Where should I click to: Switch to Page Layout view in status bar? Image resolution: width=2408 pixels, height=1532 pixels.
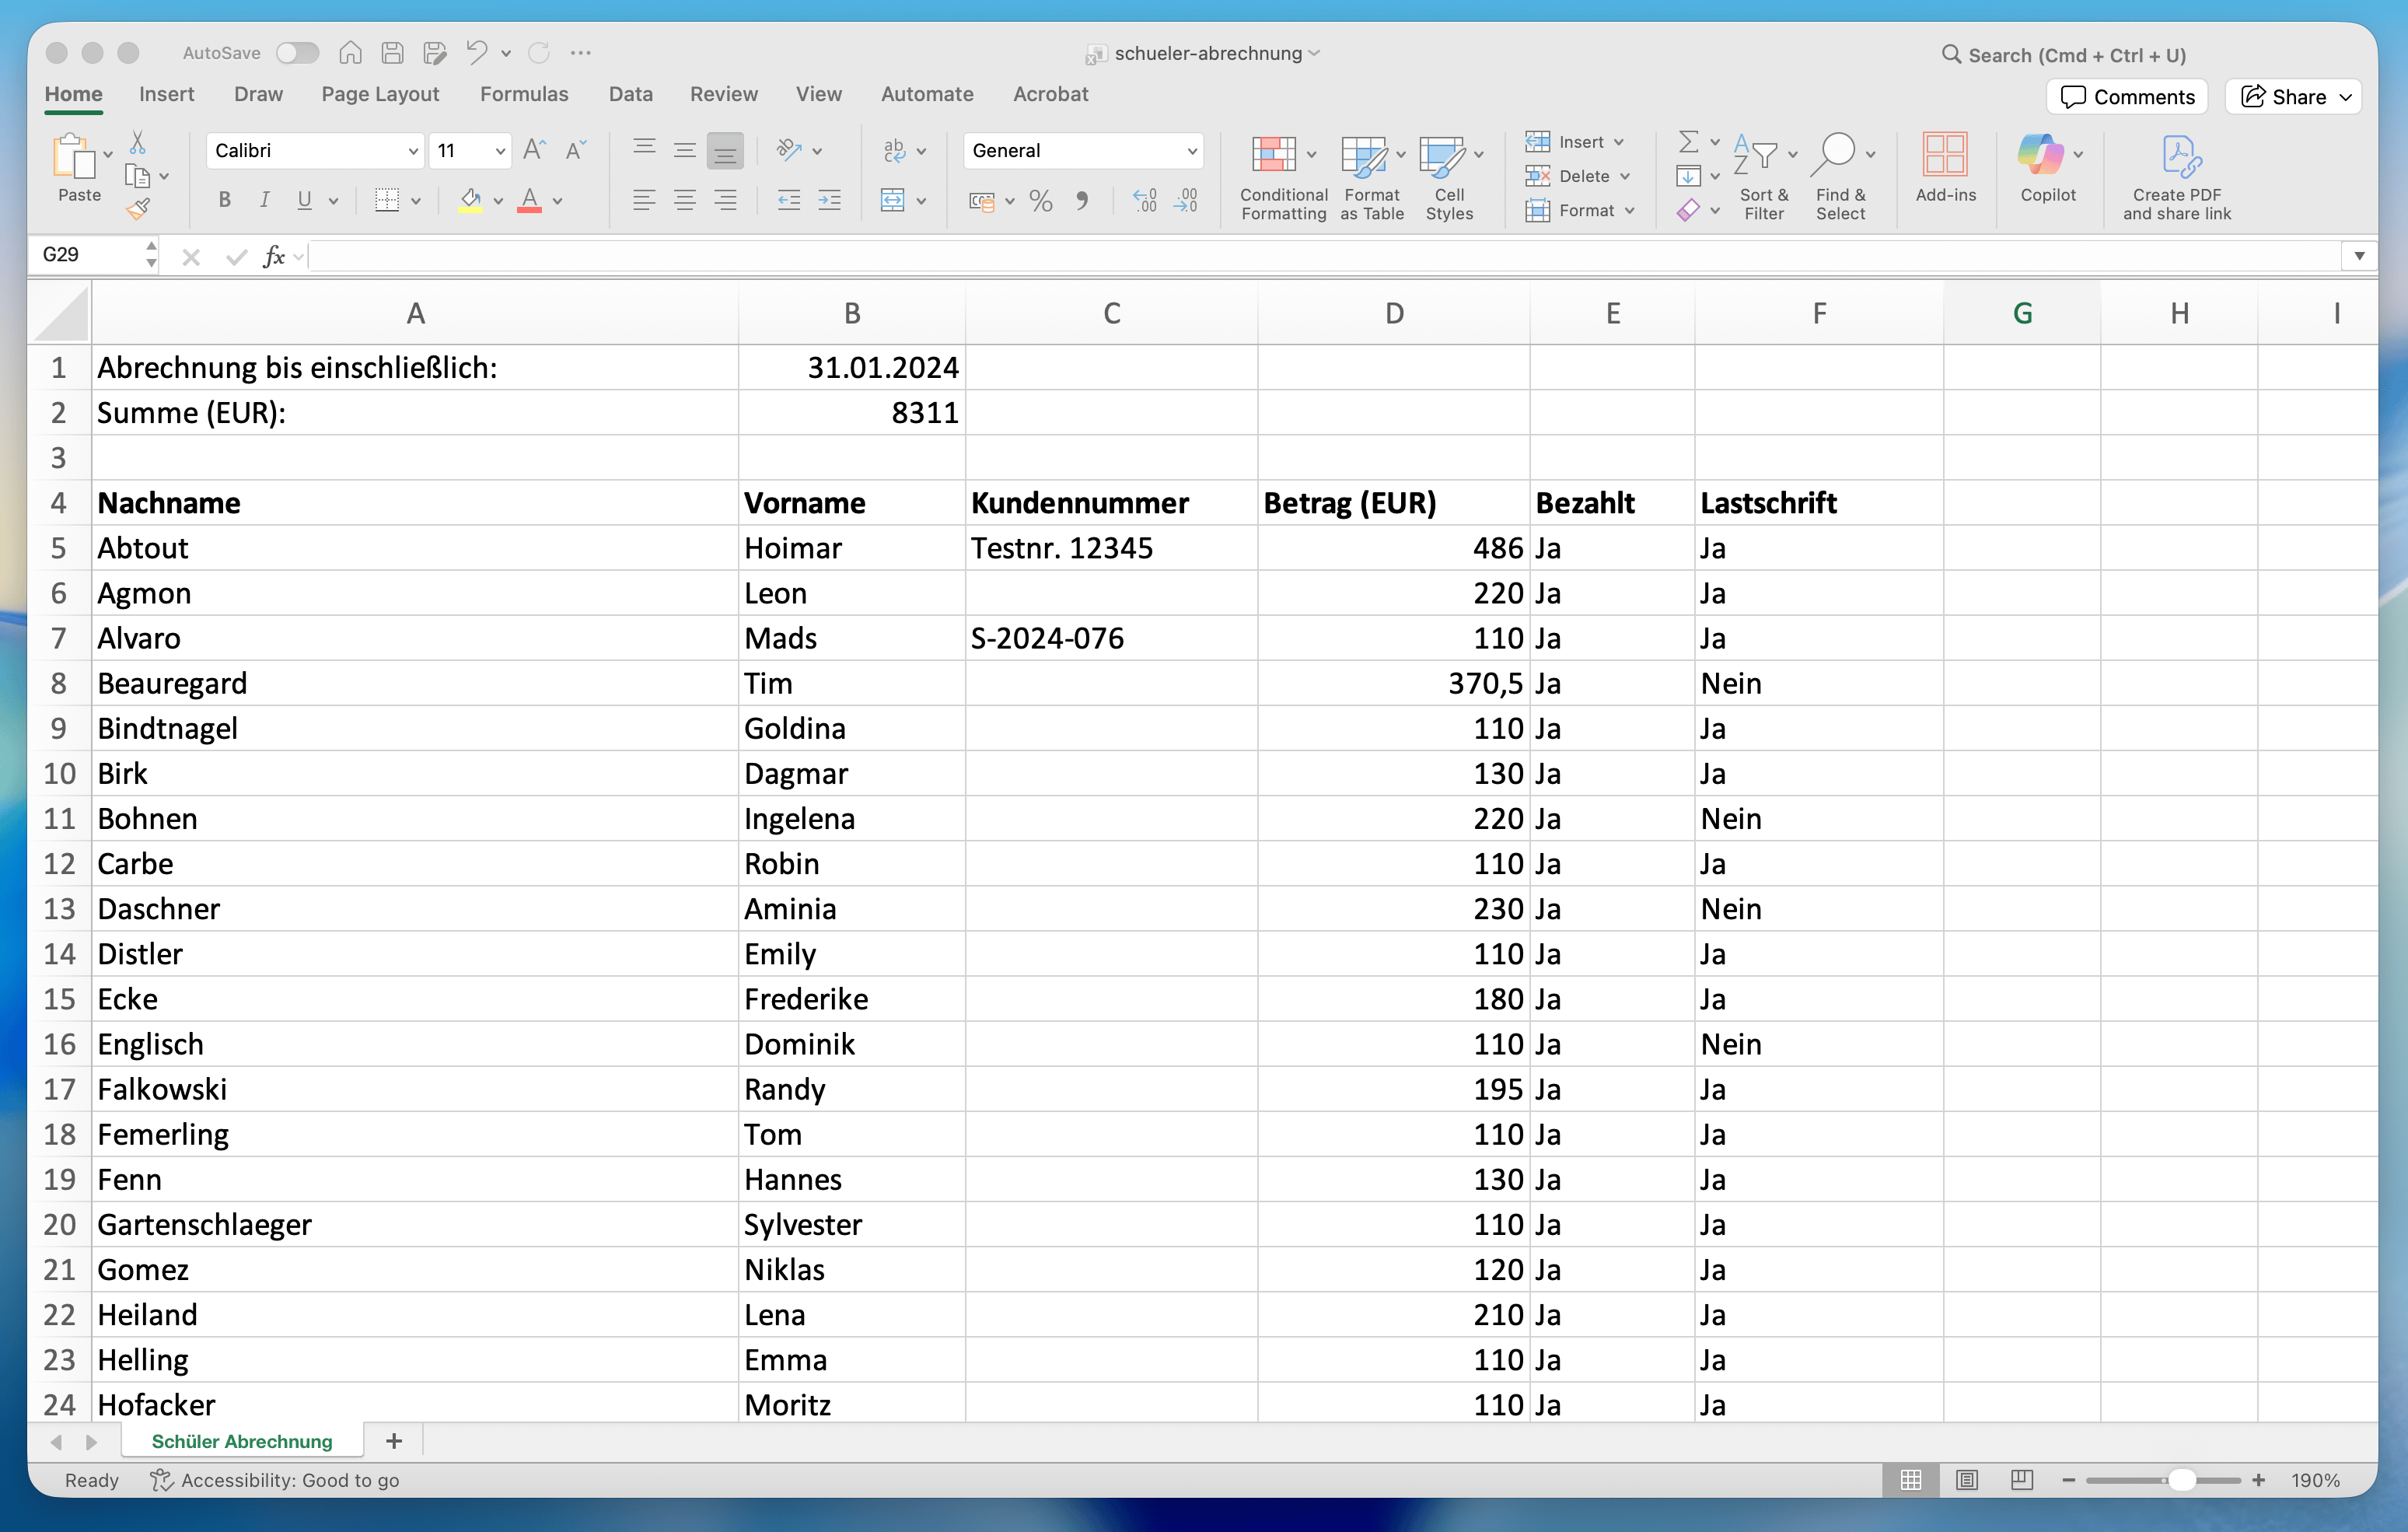click(x=1966, y=1480)
